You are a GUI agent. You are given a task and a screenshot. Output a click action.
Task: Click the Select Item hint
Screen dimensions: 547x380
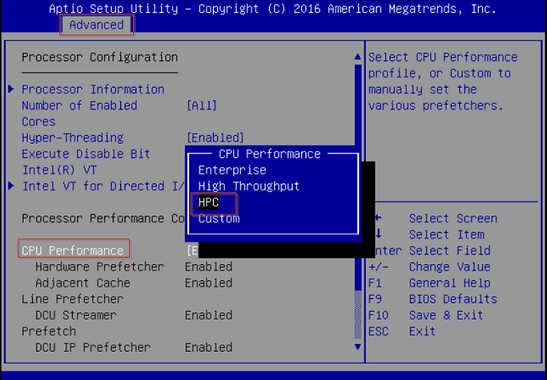(447, 234)
